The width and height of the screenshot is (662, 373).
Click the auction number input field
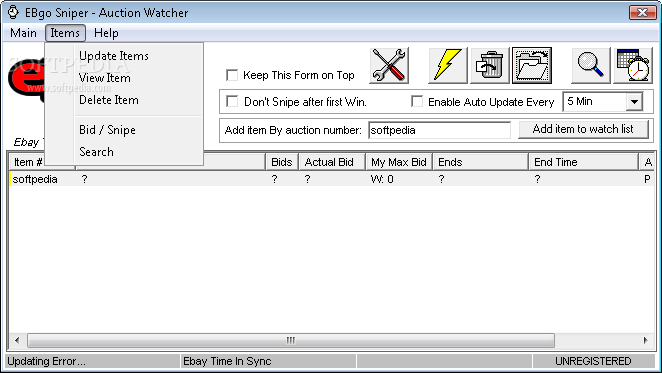pyautogui.click(x=439, y=130)
